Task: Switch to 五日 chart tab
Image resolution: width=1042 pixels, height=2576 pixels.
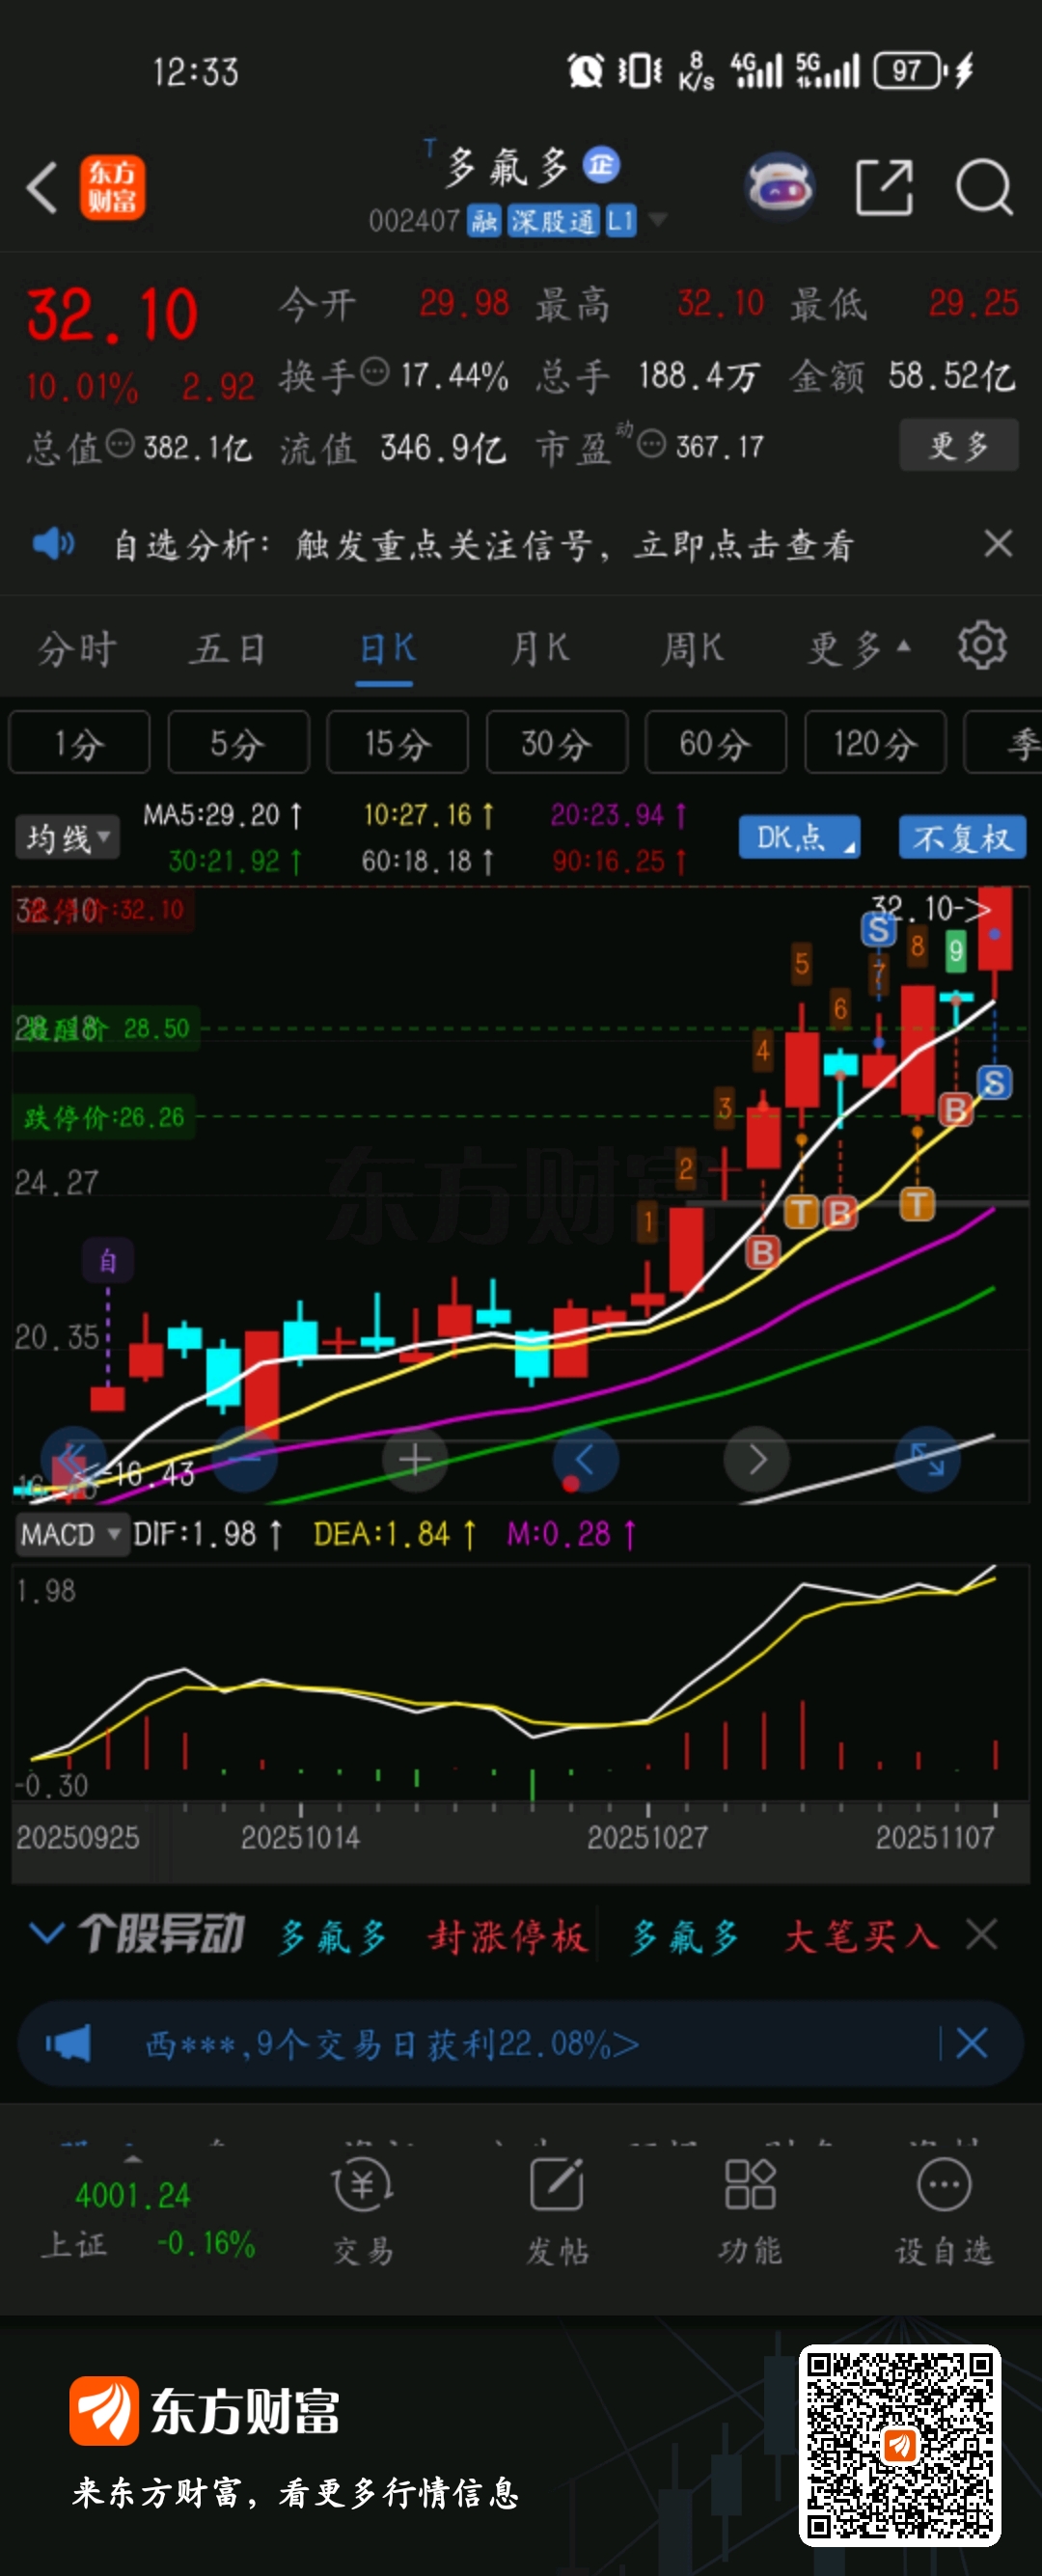Action: [227, 649]
